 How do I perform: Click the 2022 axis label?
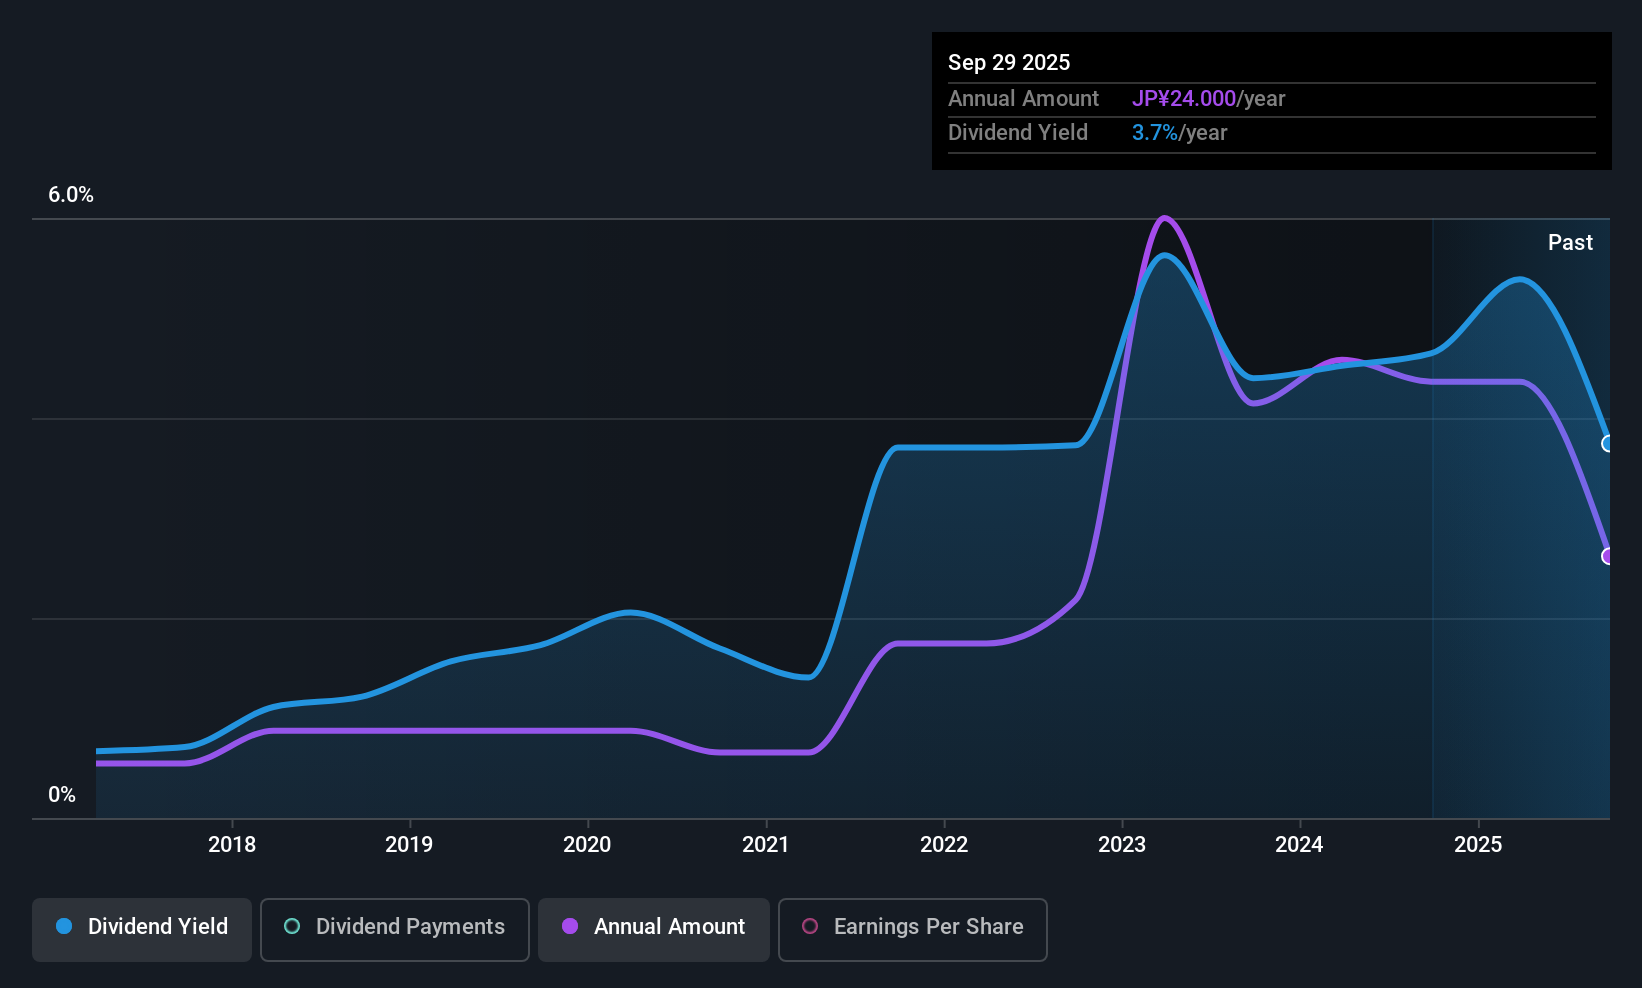pos(944,844)
